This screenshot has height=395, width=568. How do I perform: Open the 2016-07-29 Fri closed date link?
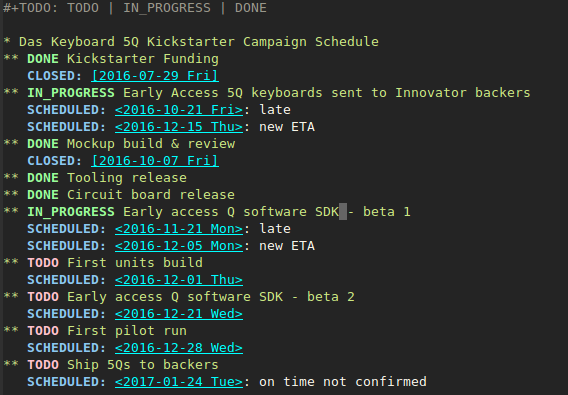point(155,76)
